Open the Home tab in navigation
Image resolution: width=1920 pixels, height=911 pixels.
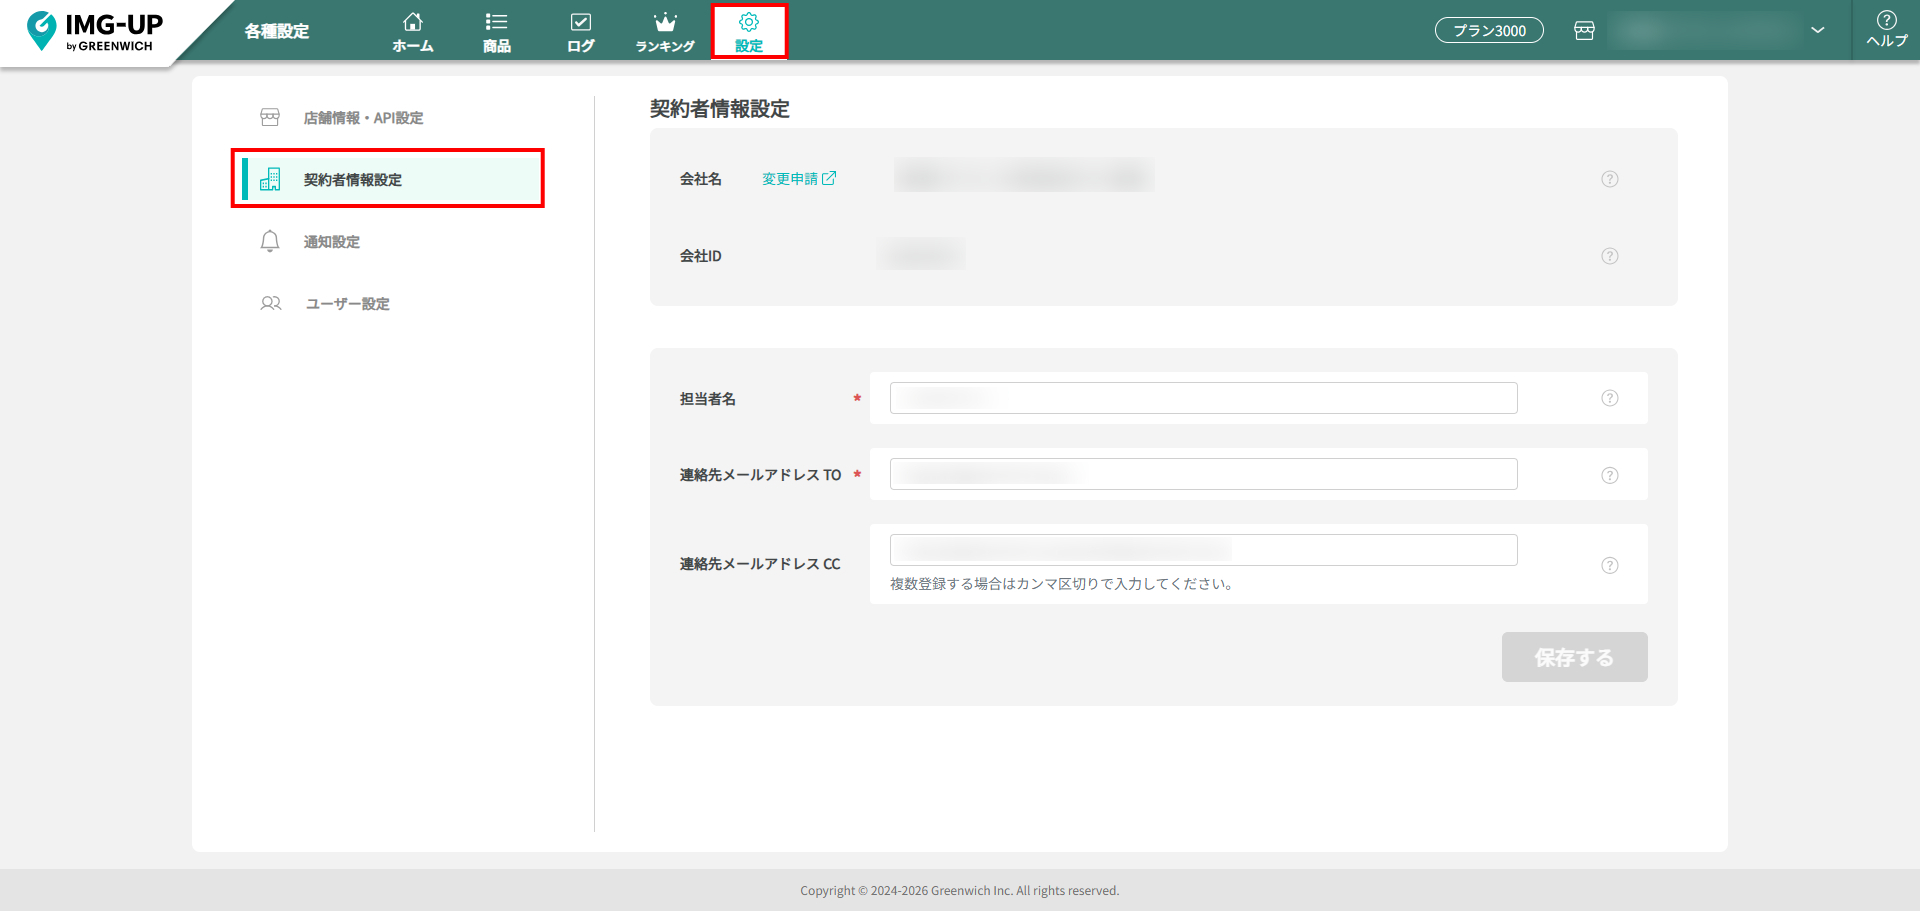(x=412, y=32)
